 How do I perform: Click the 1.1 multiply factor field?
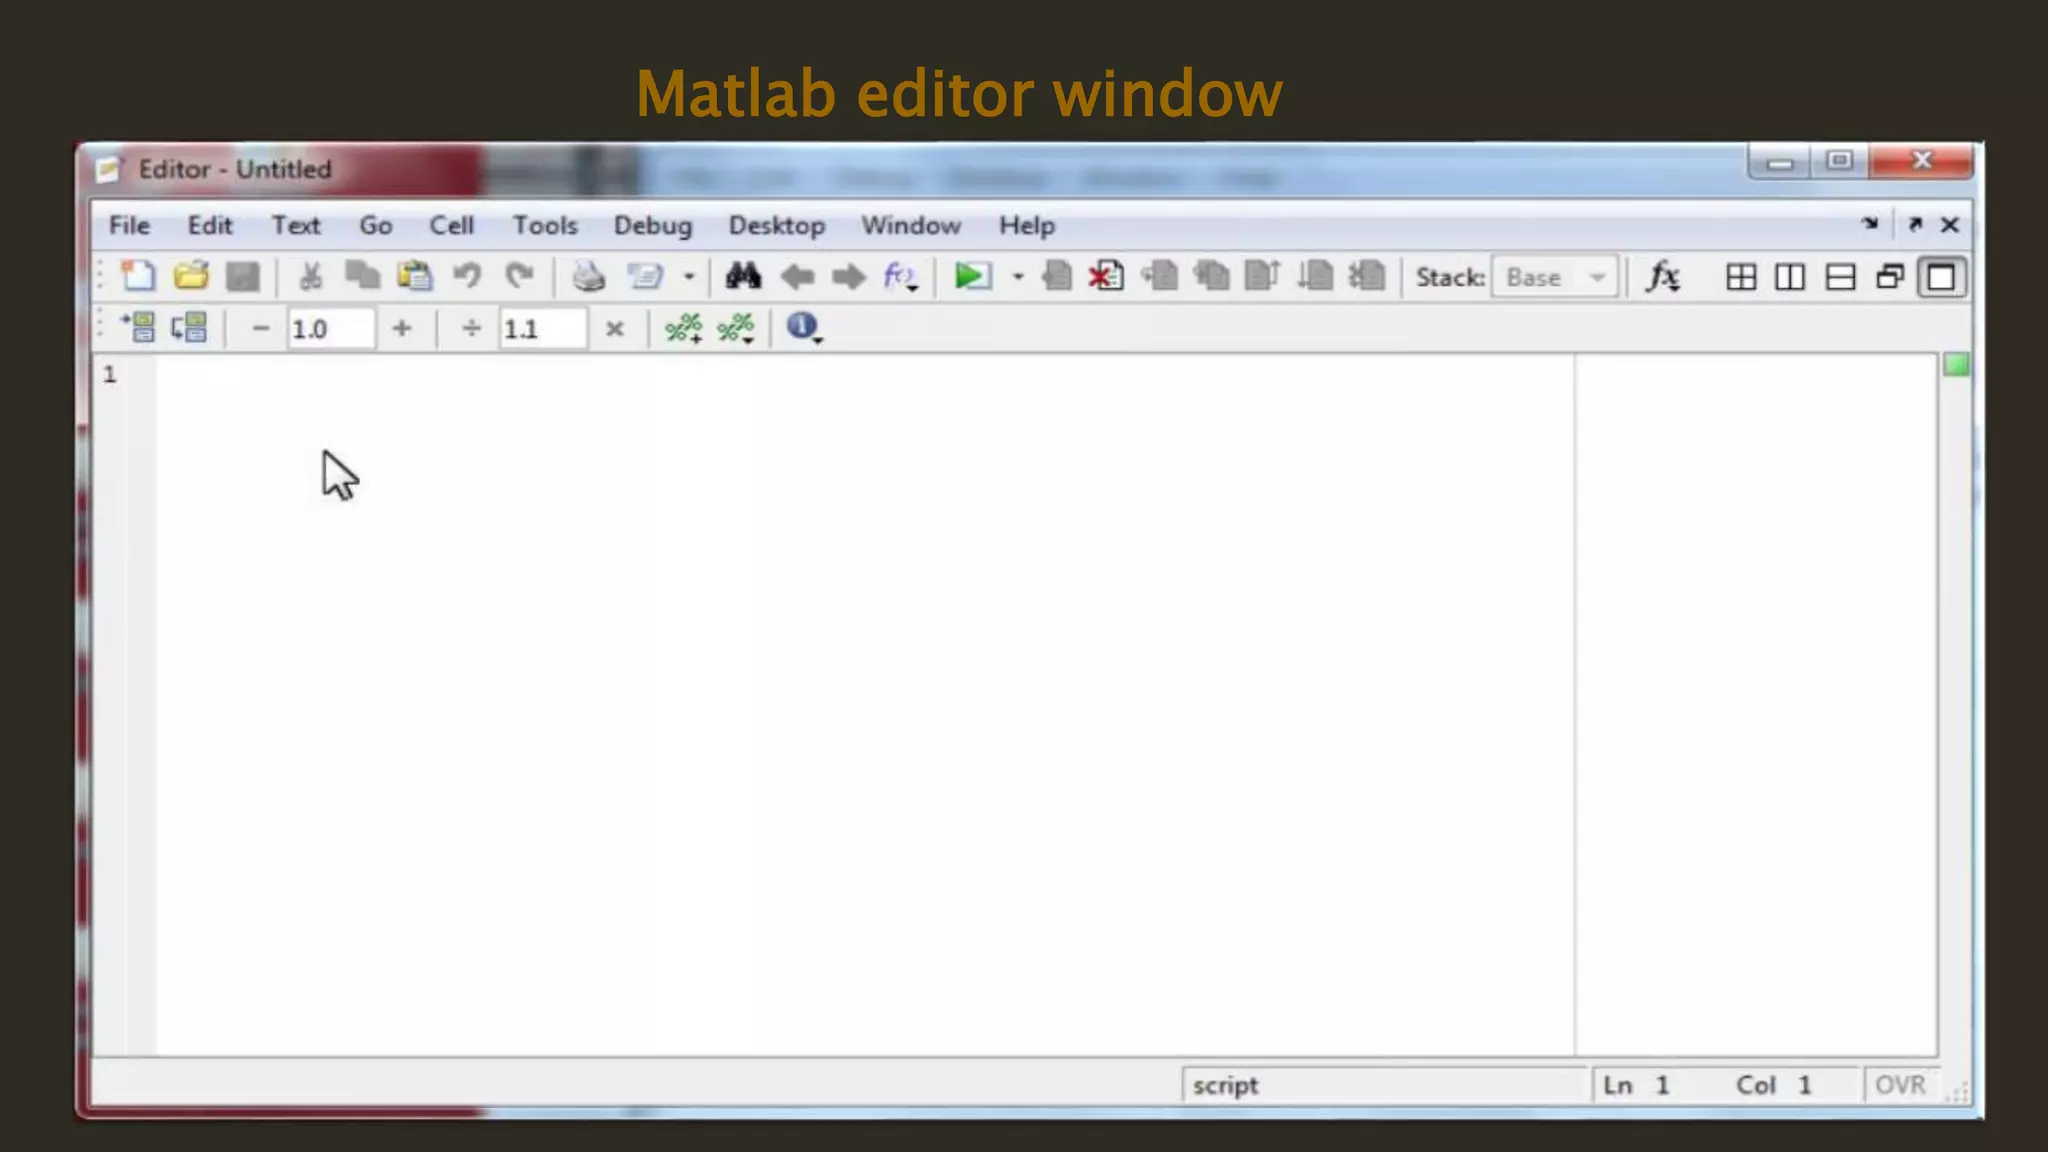click(543, 329)
